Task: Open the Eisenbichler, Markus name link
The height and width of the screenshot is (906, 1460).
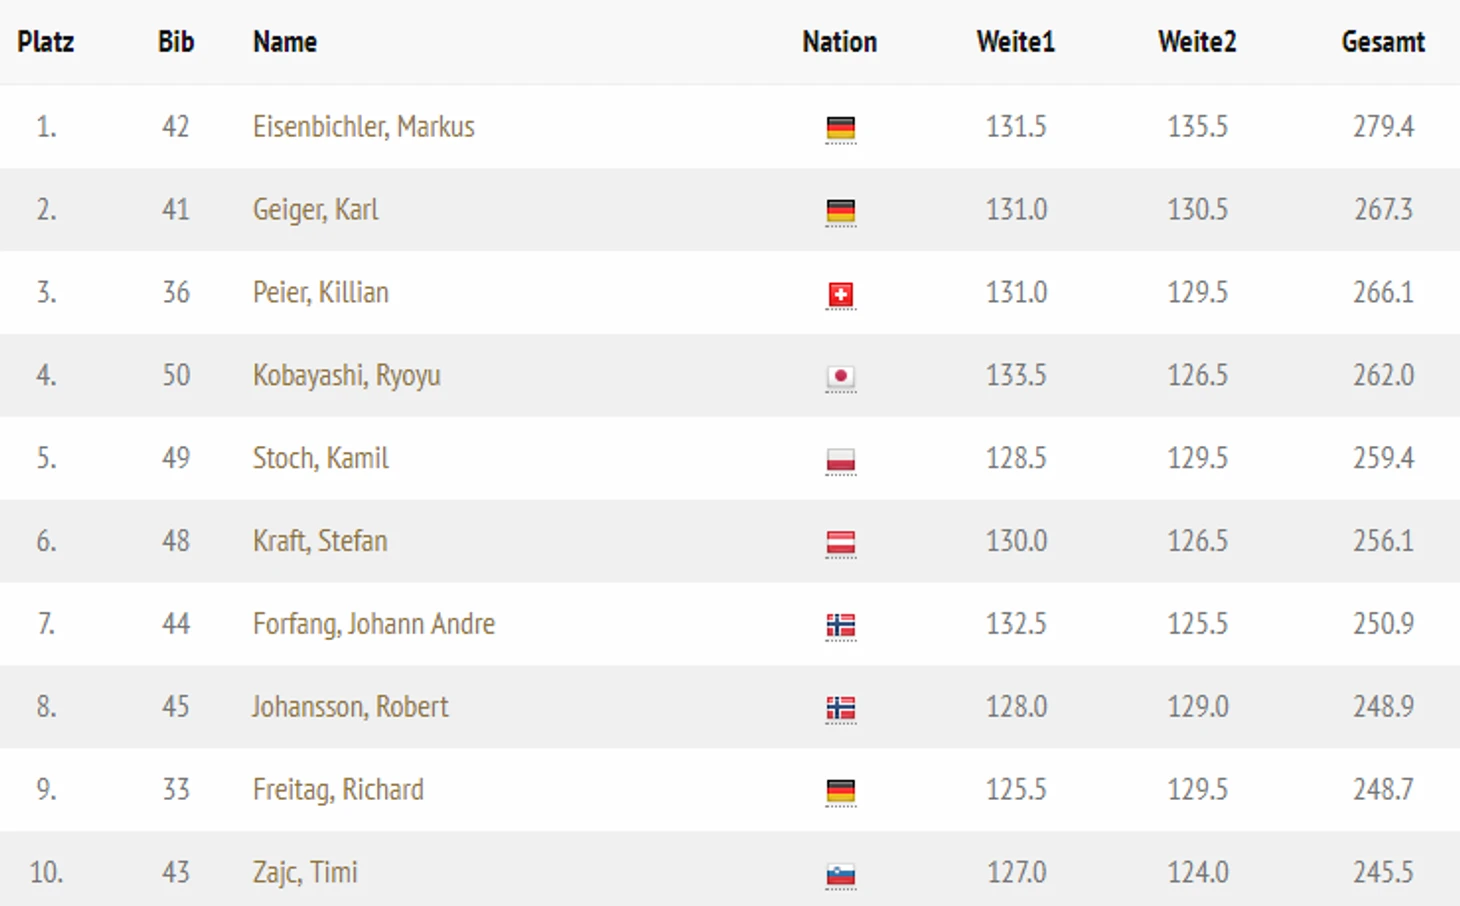Action: 363,127
